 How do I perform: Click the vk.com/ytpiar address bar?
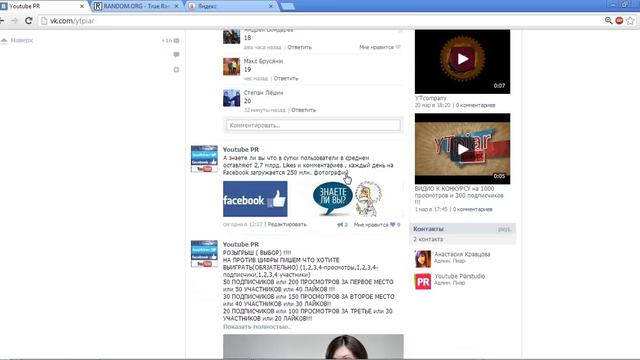[318, 20]
